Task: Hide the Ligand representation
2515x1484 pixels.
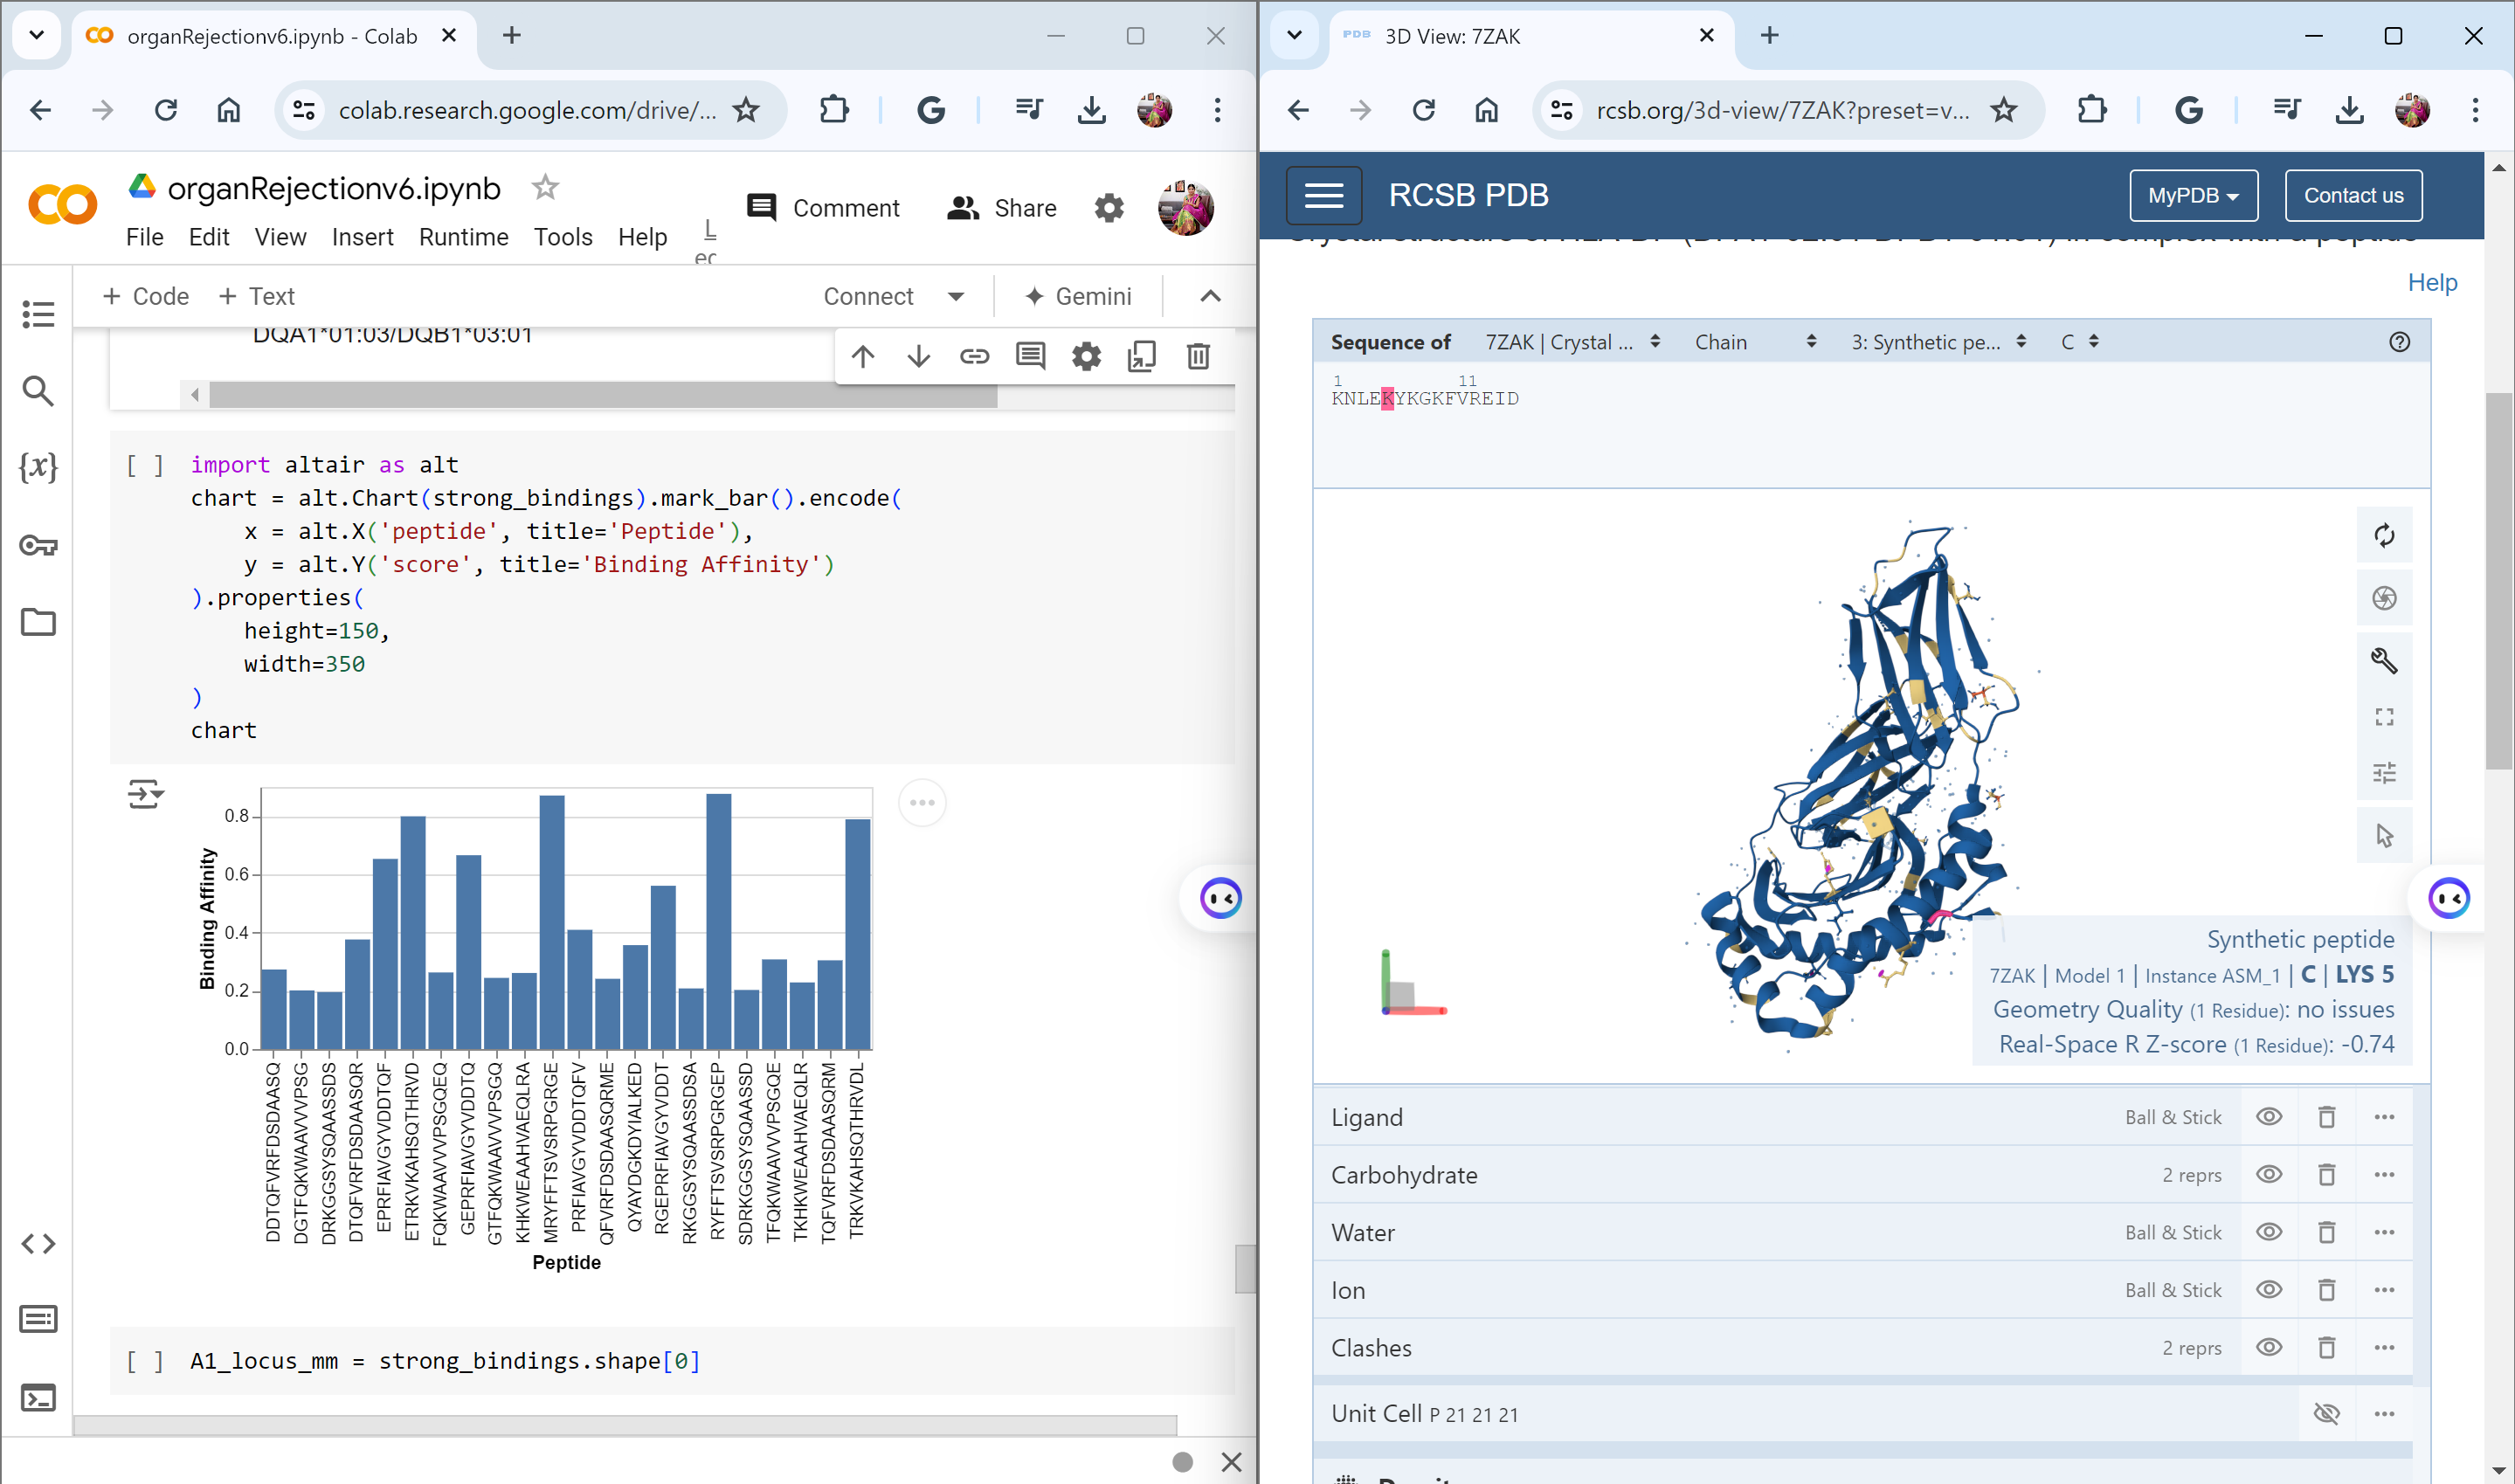Action: point(2269,1117)
